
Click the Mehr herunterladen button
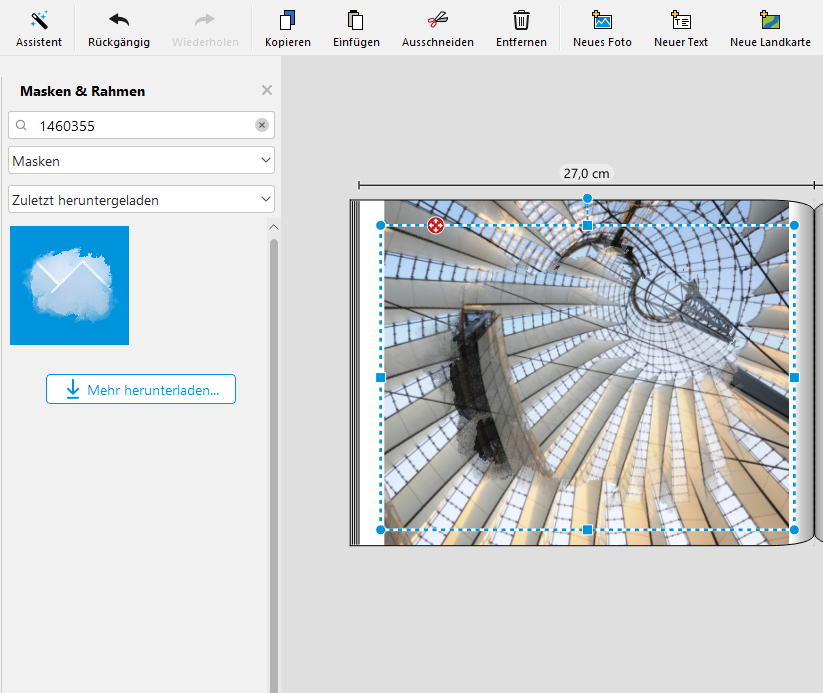click(141, 389)
